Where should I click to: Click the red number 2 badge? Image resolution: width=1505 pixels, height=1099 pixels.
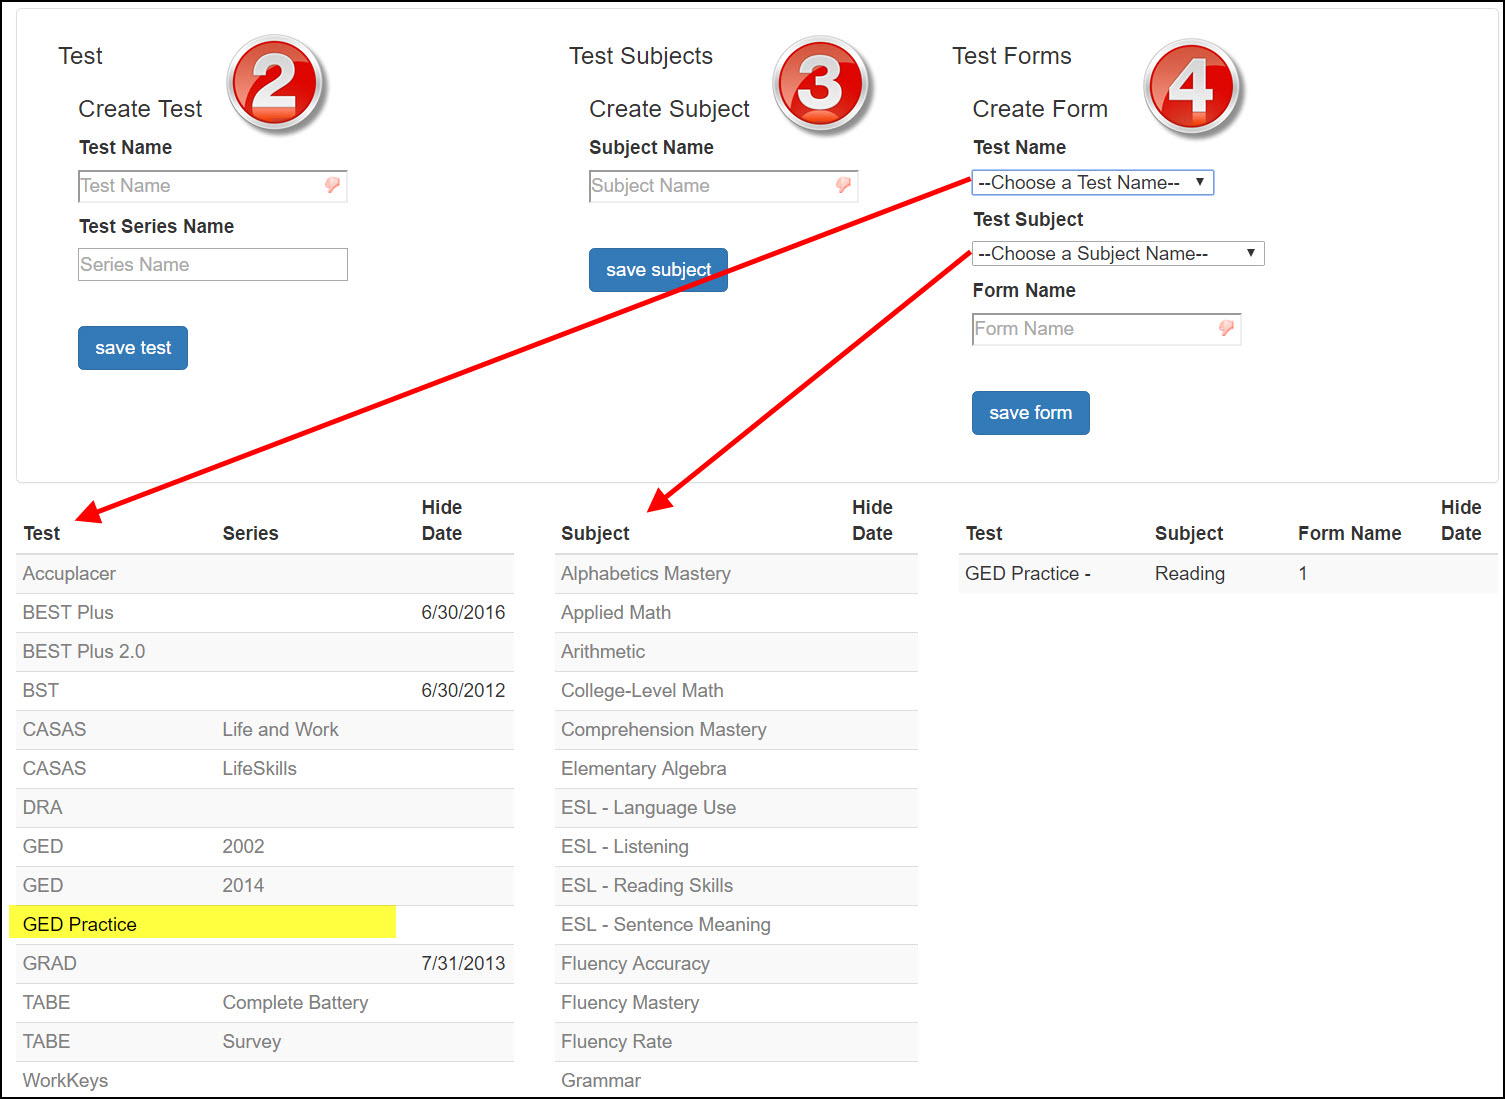coord(275,84)
